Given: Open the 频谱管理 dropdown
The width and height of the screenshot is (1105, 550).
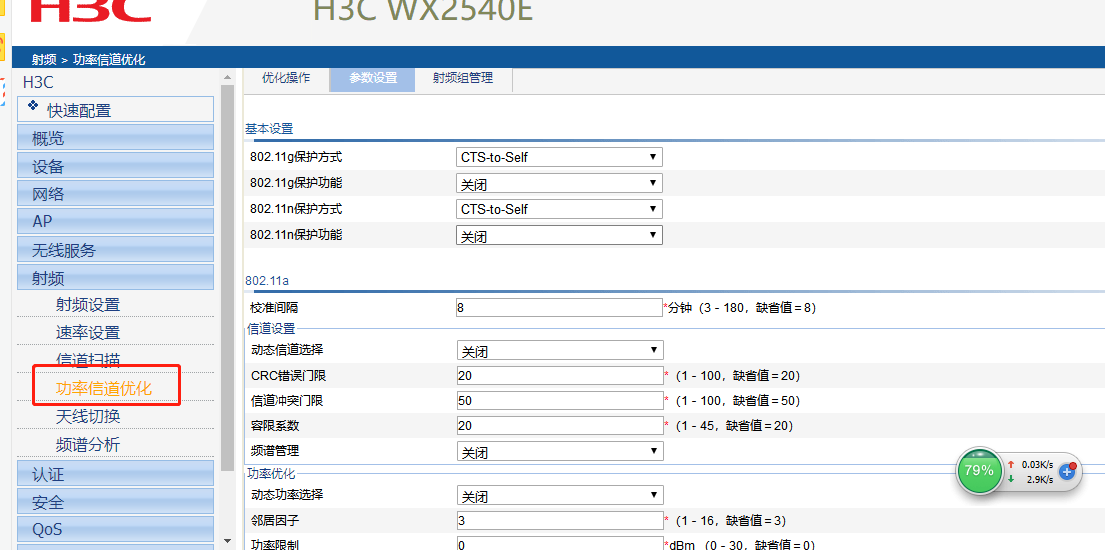Looking at the screenshot, I should [x=559, y=451].
